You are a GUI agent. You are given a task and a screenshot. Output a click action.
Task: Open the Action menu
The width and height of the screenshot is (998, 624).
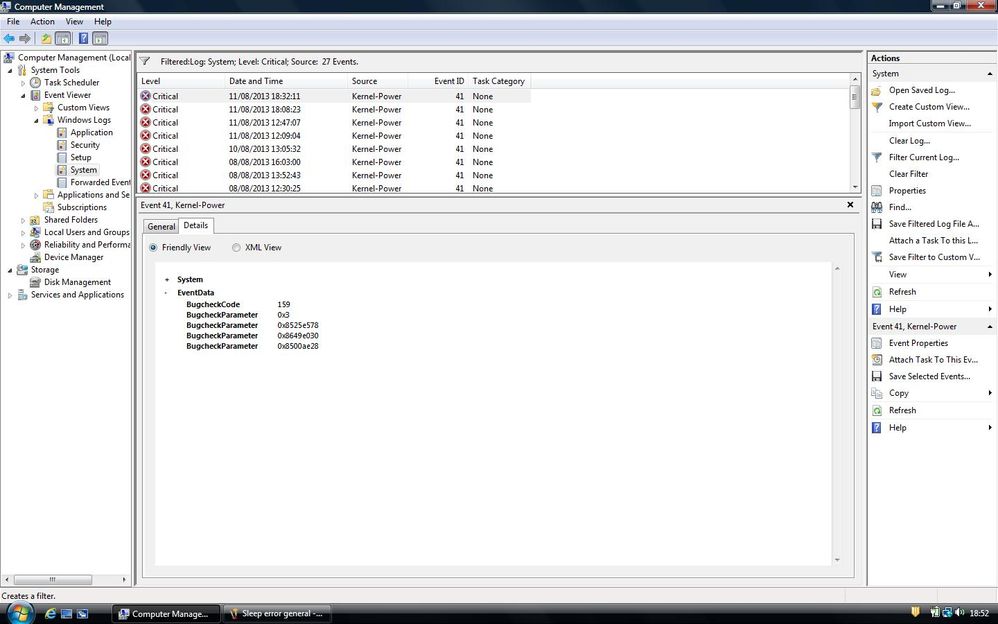point(42,21)
